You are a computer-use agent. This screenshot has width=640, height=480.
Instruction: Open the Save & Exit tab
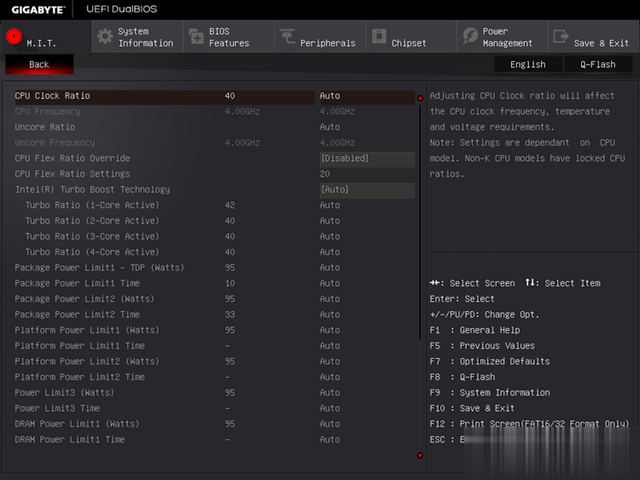(x=594, y=37)
